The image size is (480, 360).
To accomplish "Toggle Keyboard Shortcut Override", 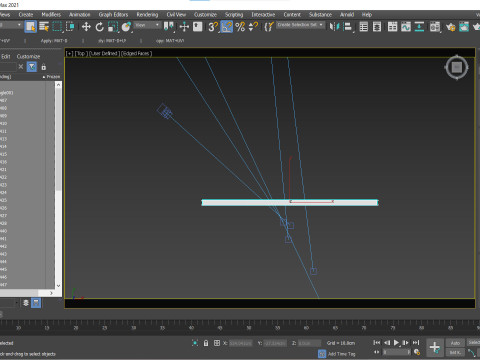I will click(x=198, y=27).
